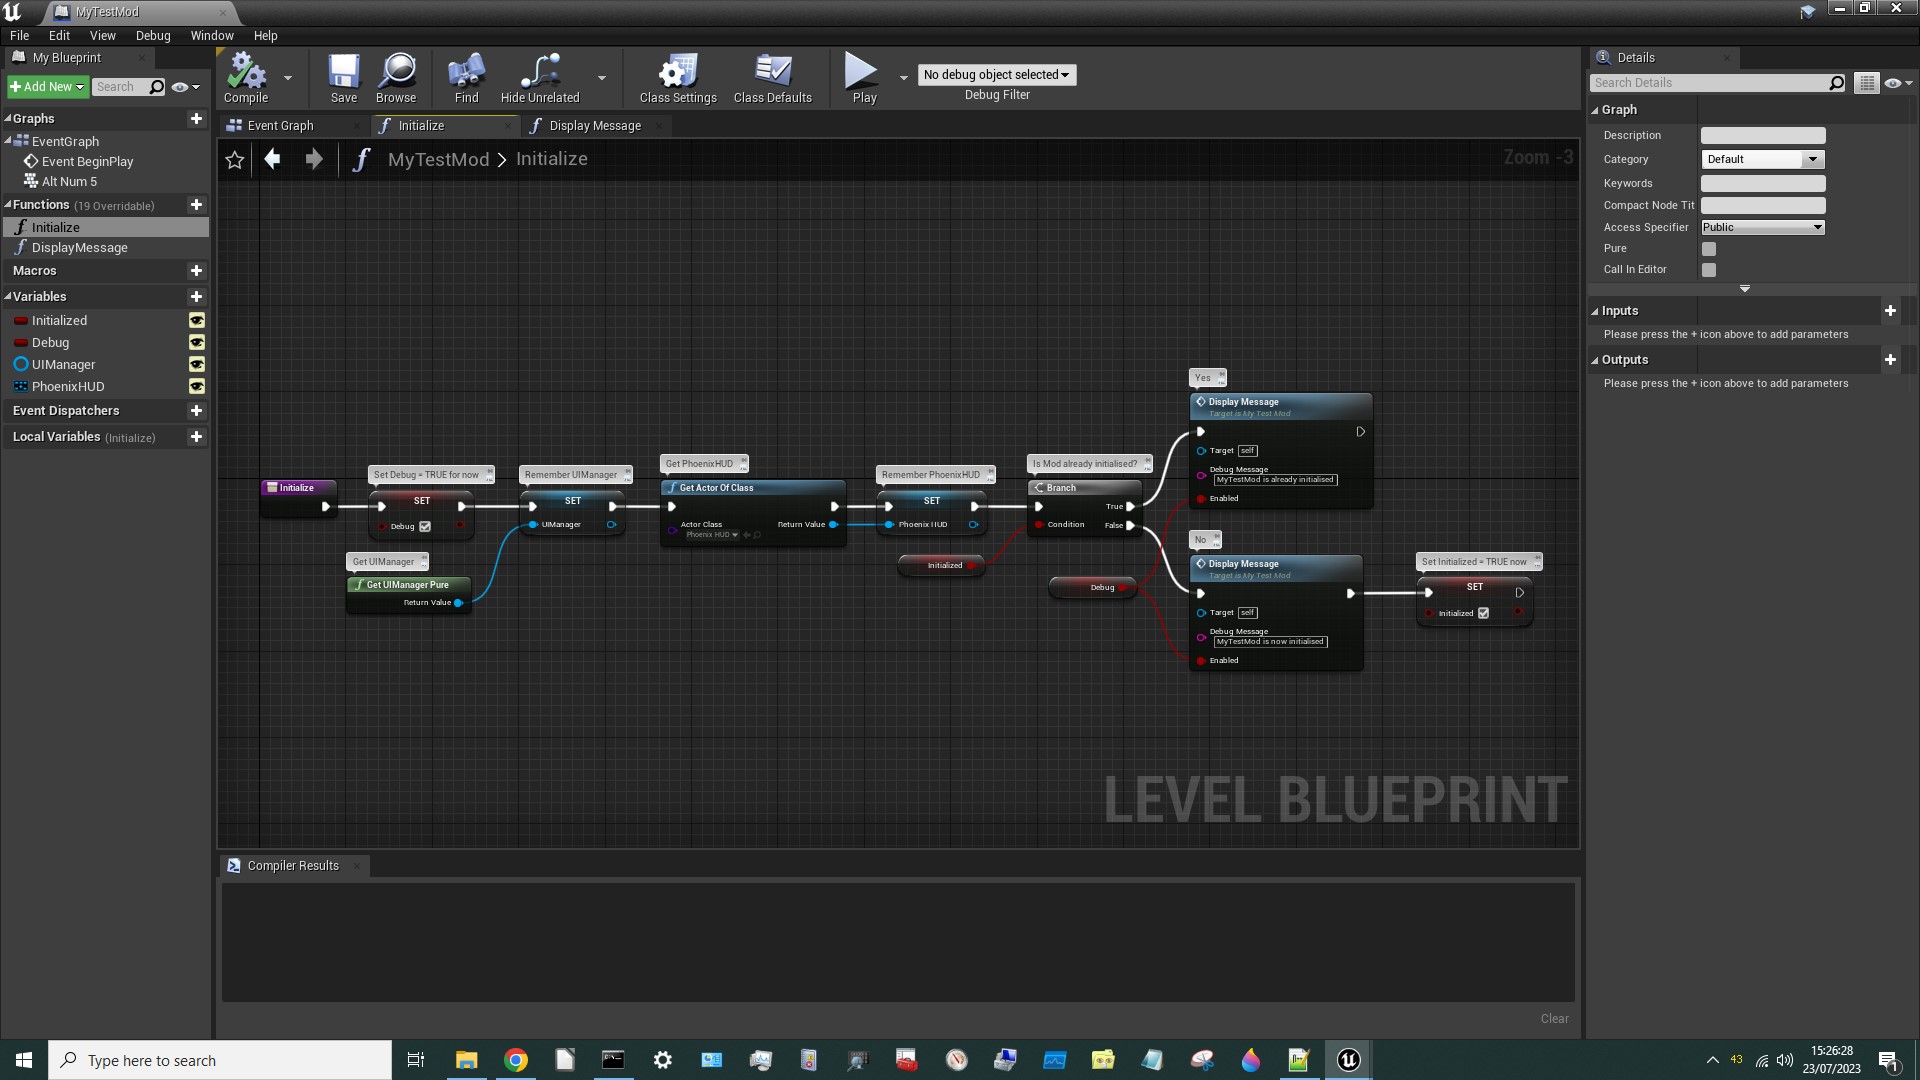1920x1080 pixels.
Task: Add new variable with plus icon
Action: [x=196, y=296]
